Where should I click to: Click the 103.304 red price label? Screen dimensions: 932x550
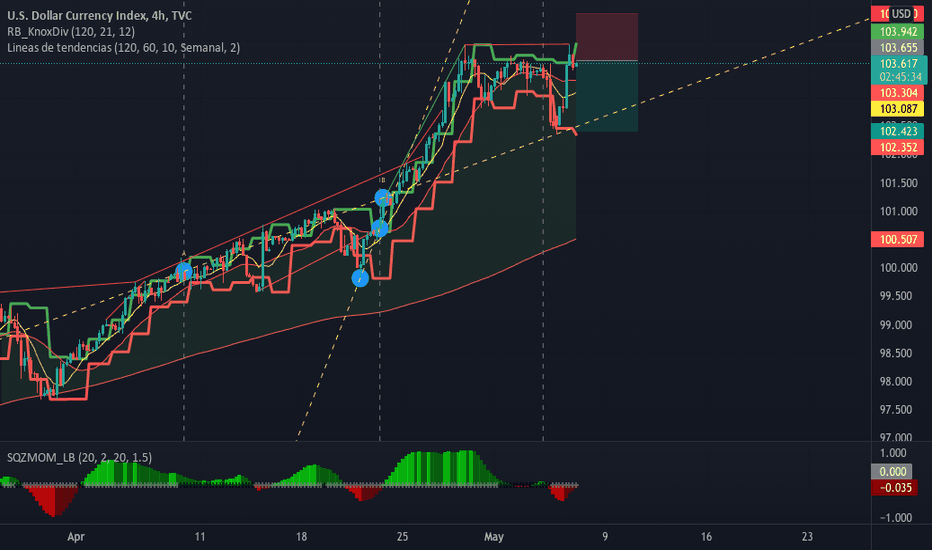point(898,93)
